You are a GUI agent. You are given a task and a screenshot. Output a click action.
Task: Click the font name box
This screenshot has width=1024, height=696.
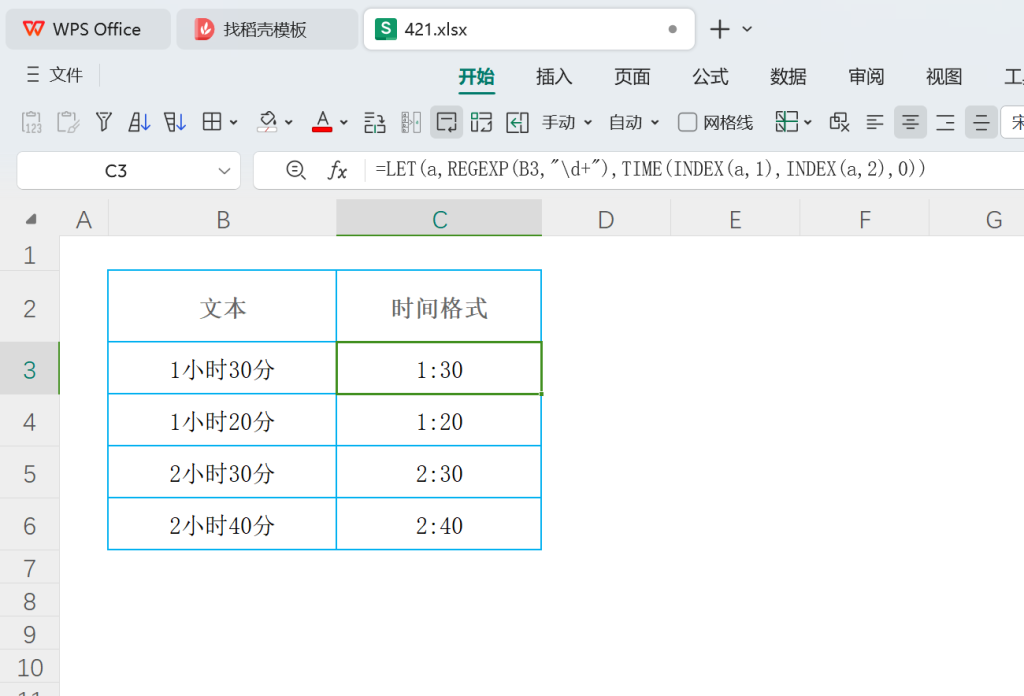[1013, 122]
